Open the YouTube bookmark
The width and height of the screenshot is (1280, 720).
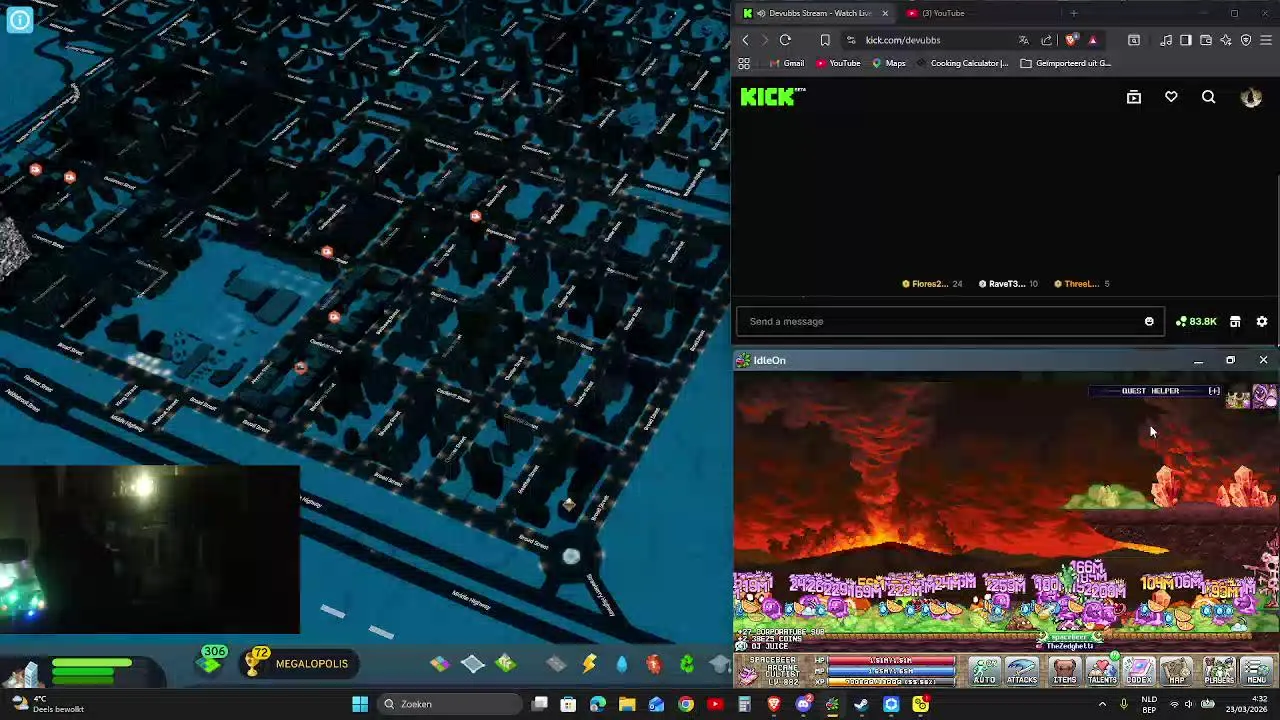[838, 63]
